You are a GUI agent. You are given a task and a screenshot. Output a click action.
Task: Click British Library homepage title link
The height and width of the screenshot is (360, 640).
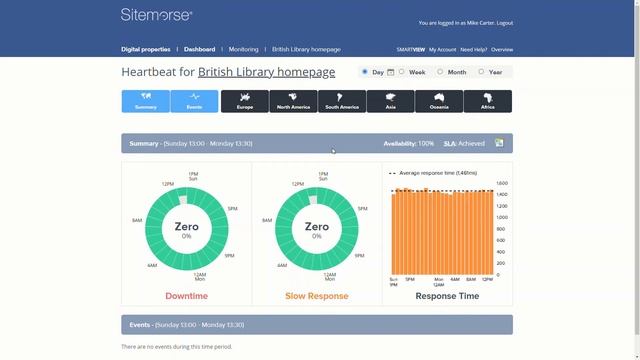[267, 72]
